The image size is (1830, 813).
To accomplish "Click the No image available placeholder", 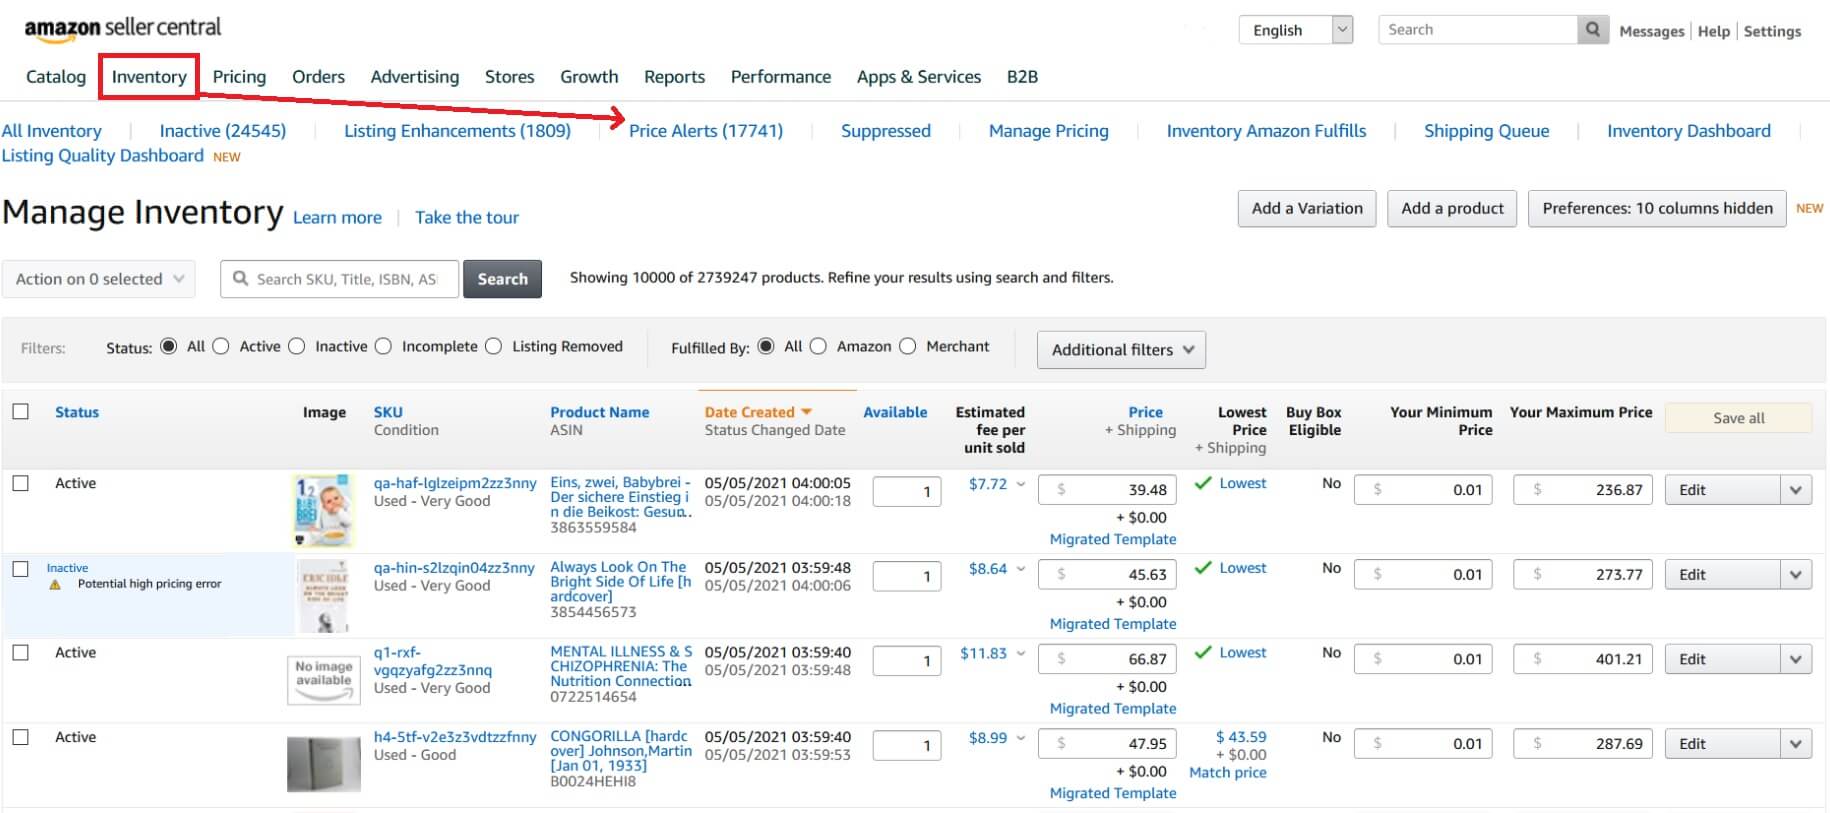I will [323, 679].
